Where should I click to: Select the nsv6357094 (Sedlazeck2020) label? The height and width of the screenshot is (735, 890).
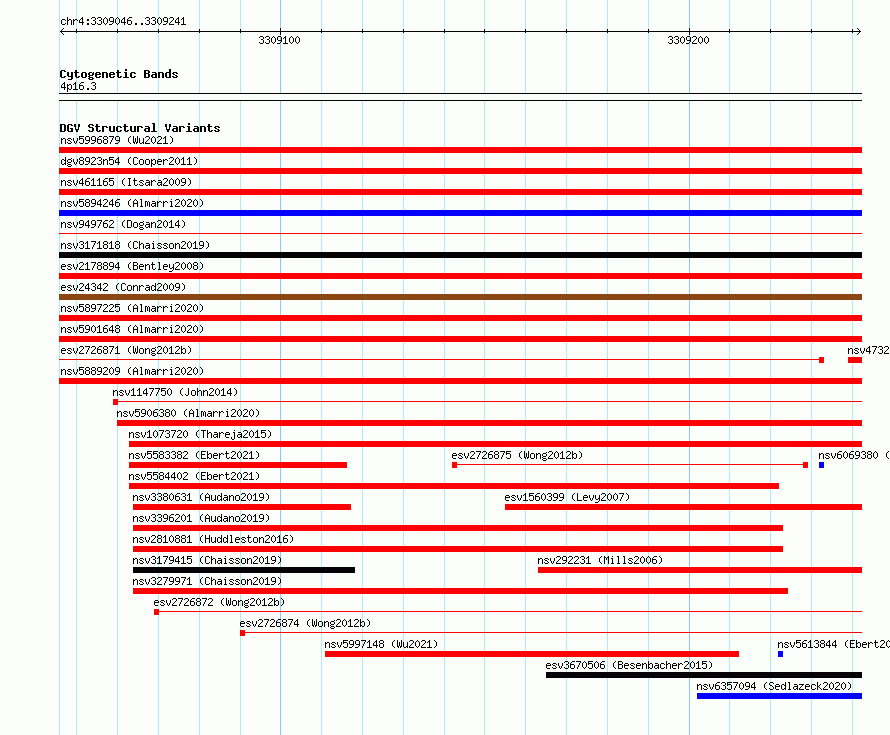pyautogui.click(x=774, y=686)
